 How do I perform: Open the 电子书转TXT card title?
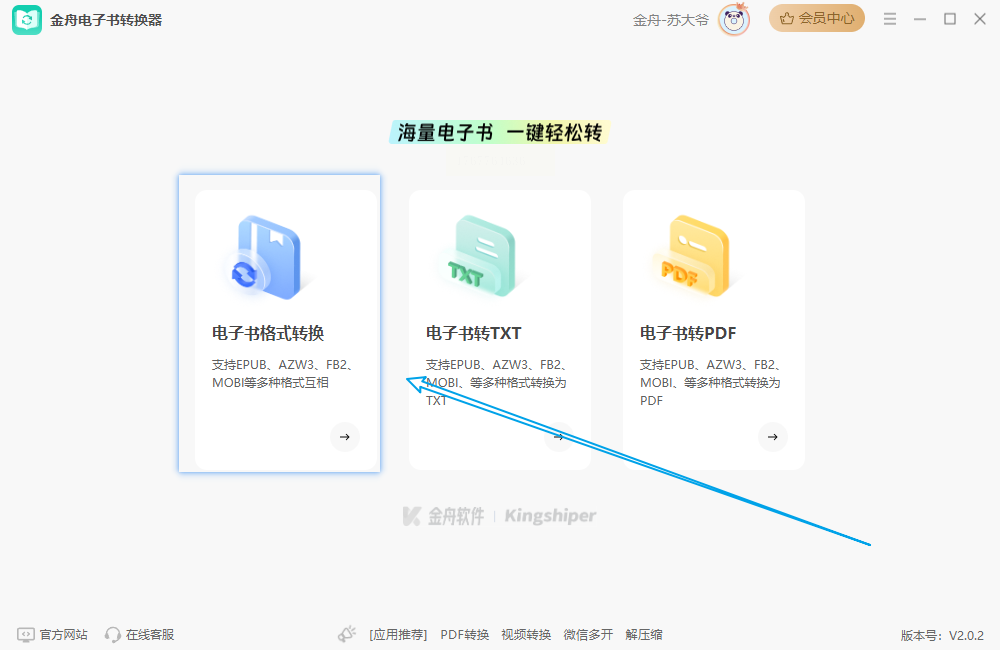473,333
